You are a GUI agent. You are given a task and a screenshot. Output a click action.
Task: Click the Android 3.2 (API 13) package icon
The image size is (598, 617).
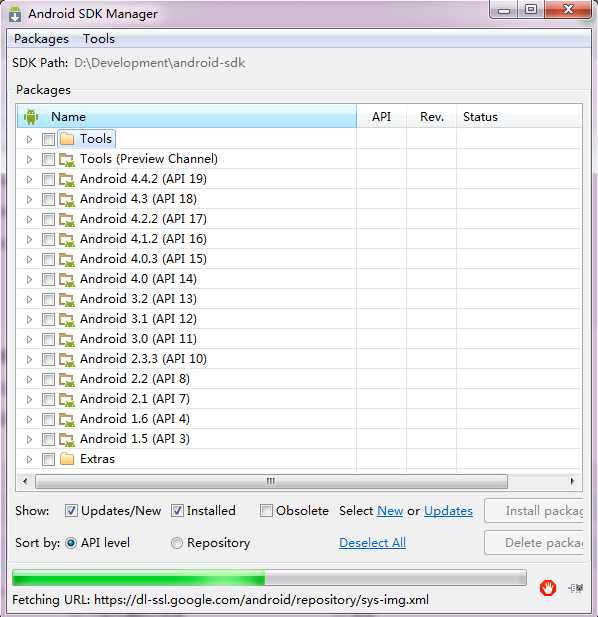coord(67,299)
